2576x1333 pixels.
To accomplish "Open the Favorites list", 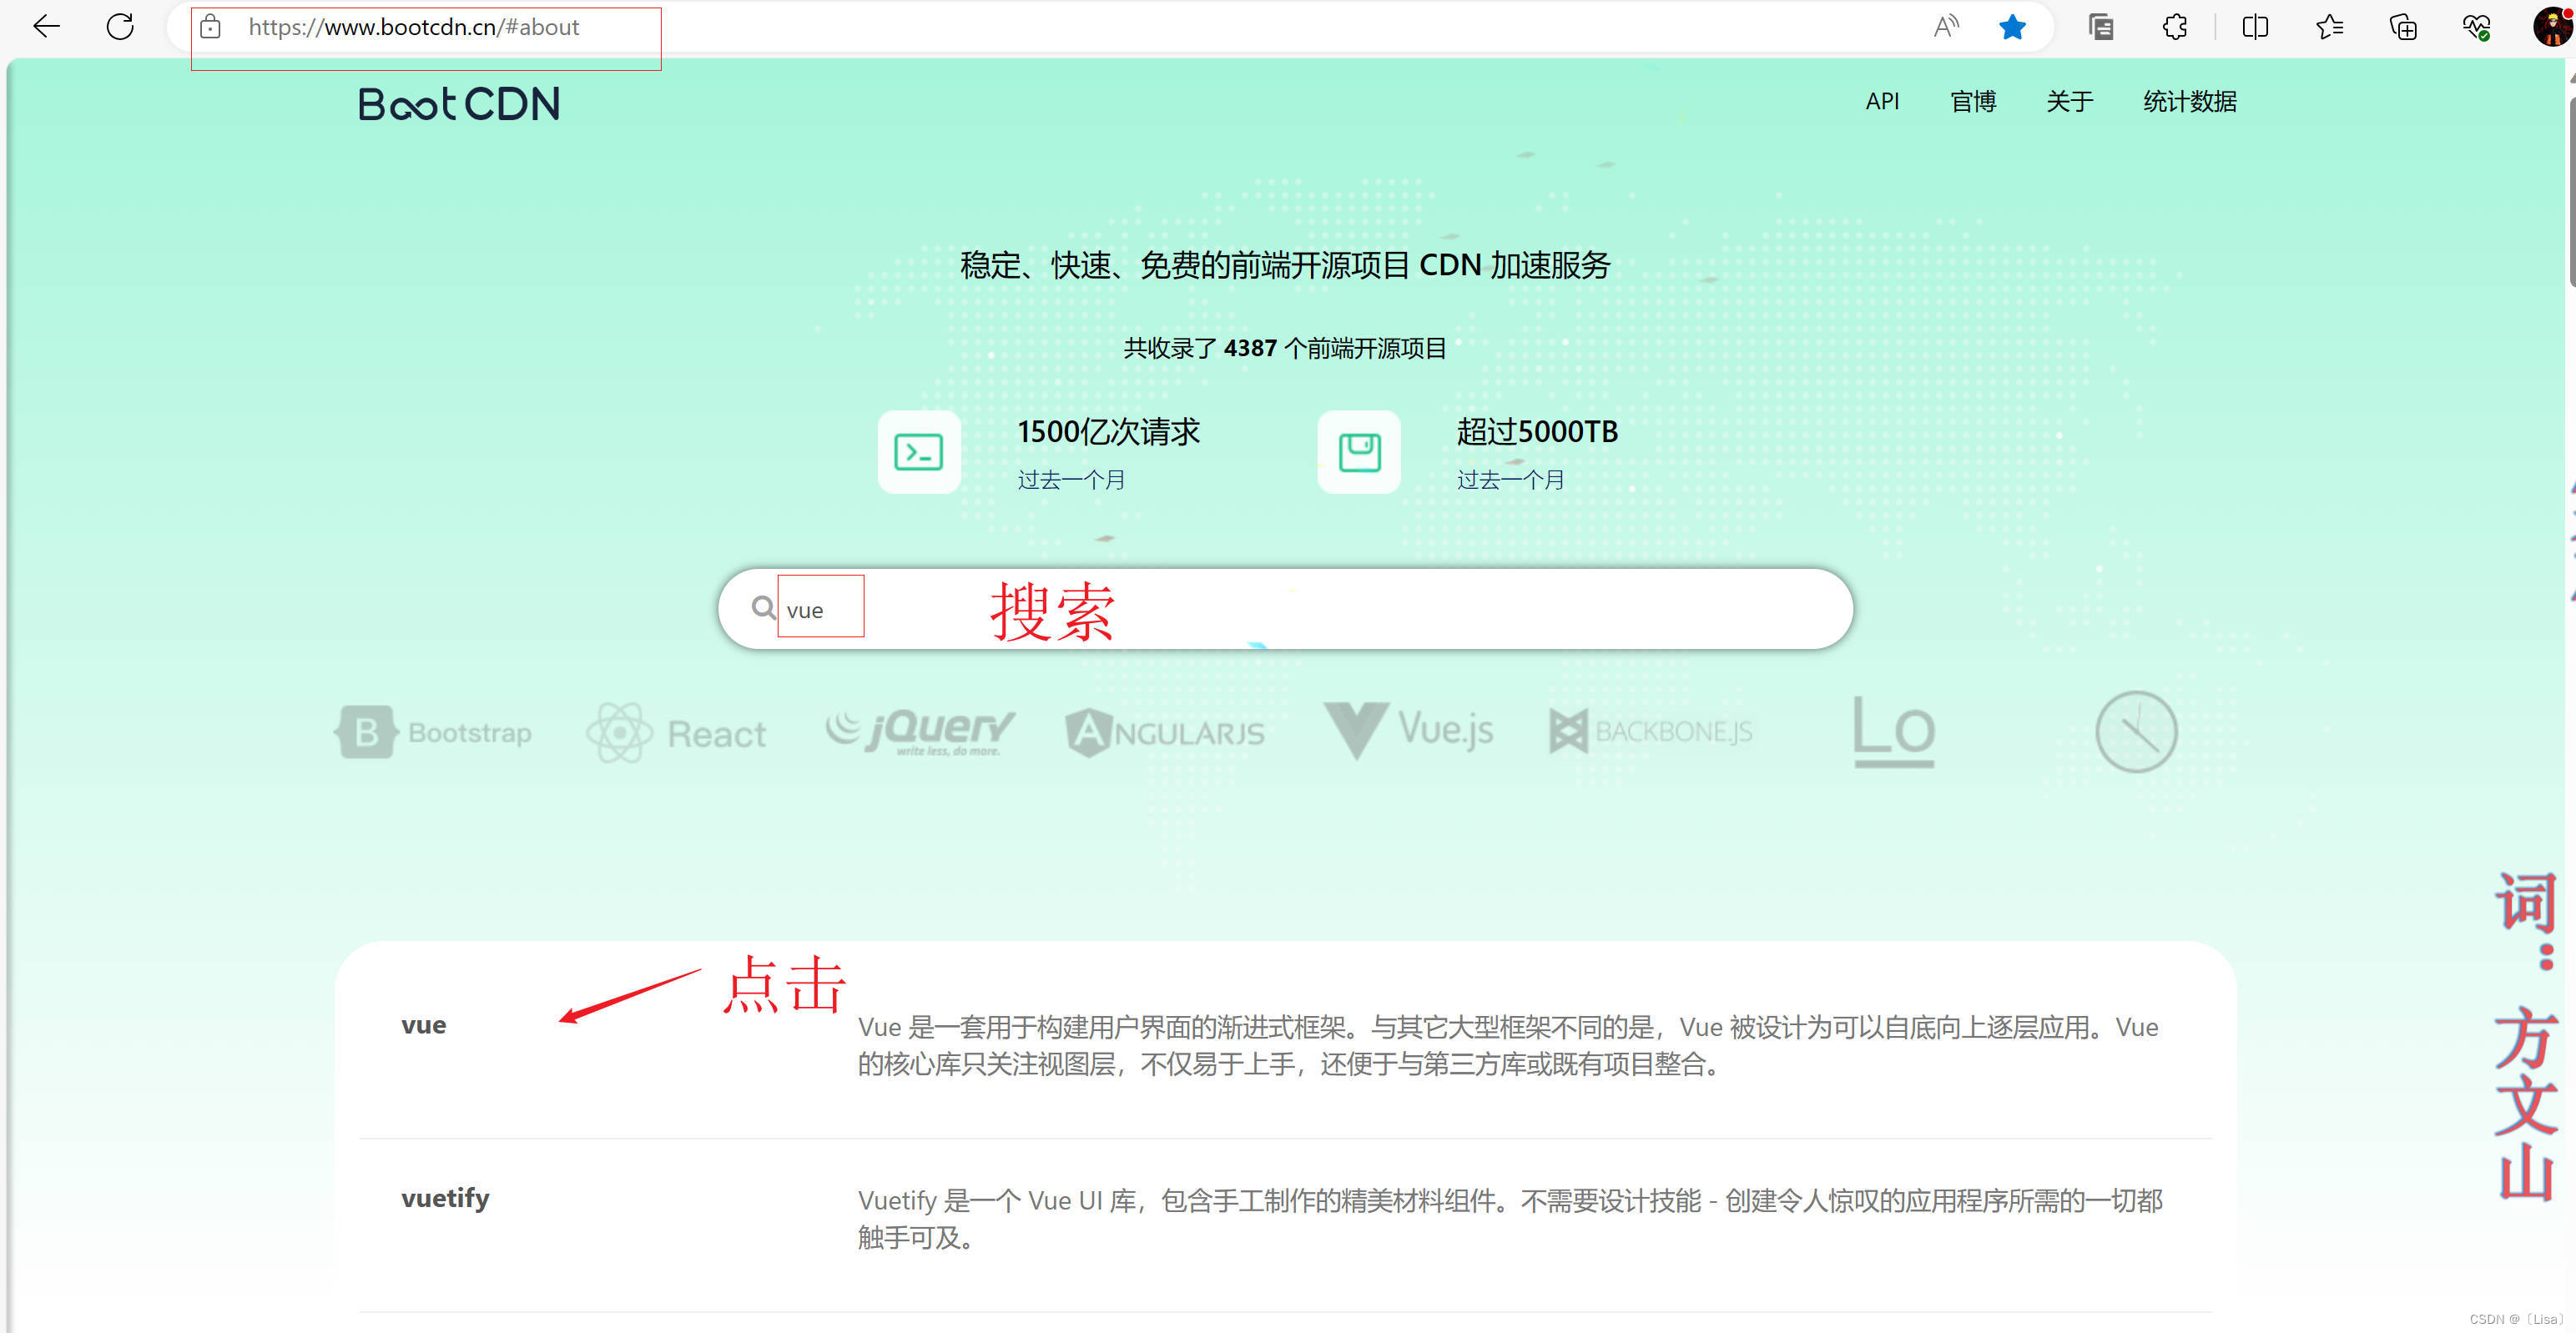I will click(x=2329, y=27).
